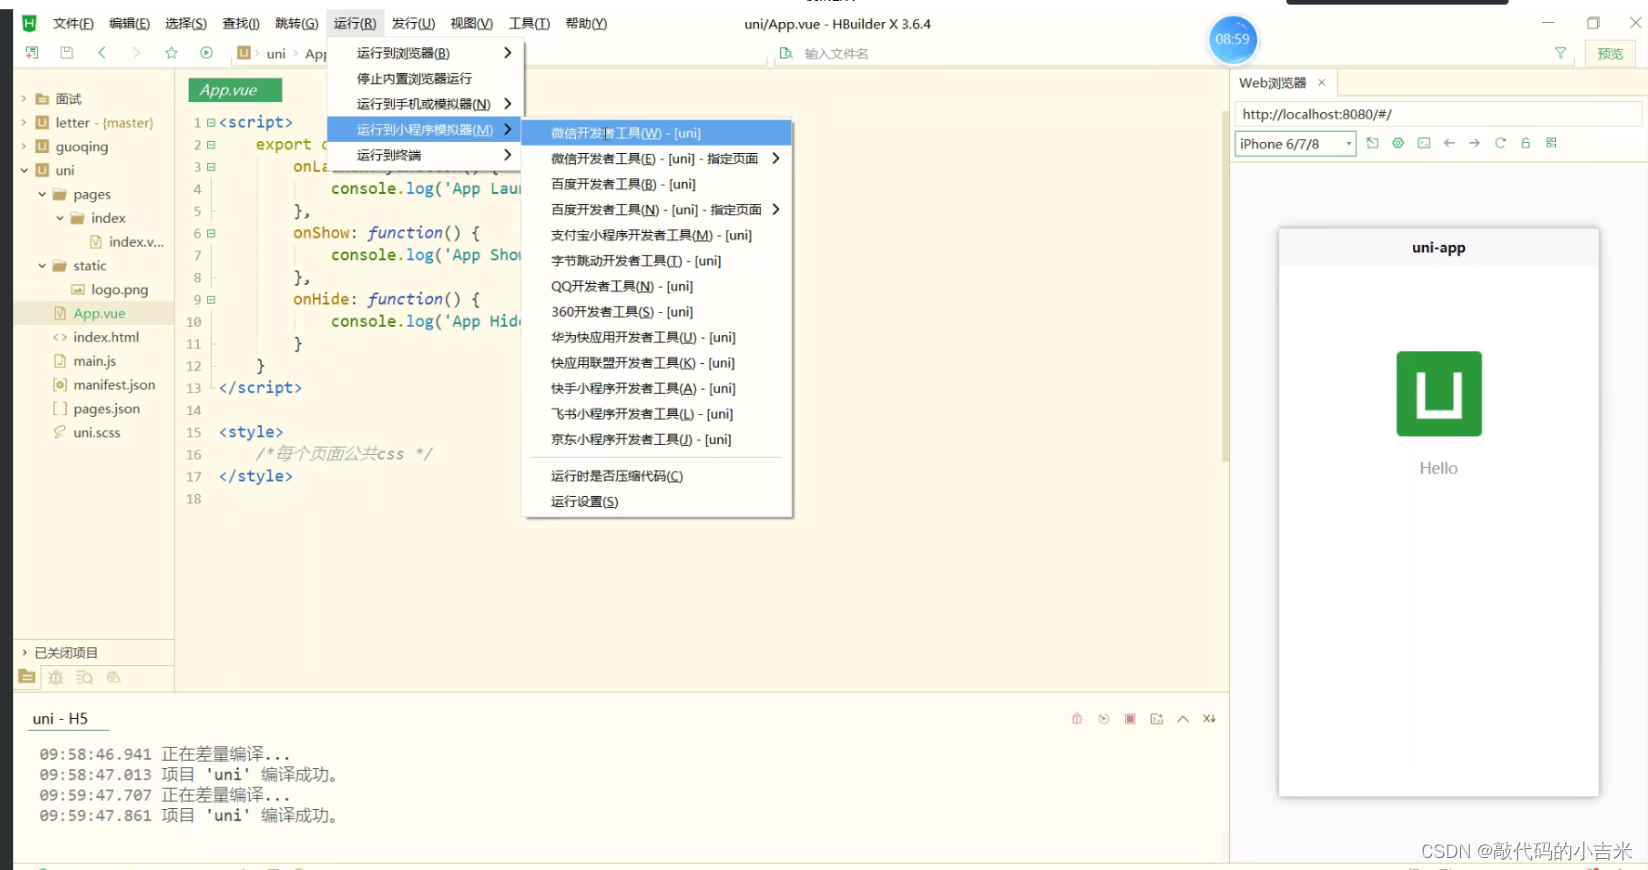Fold the script block at line 1

211,122
